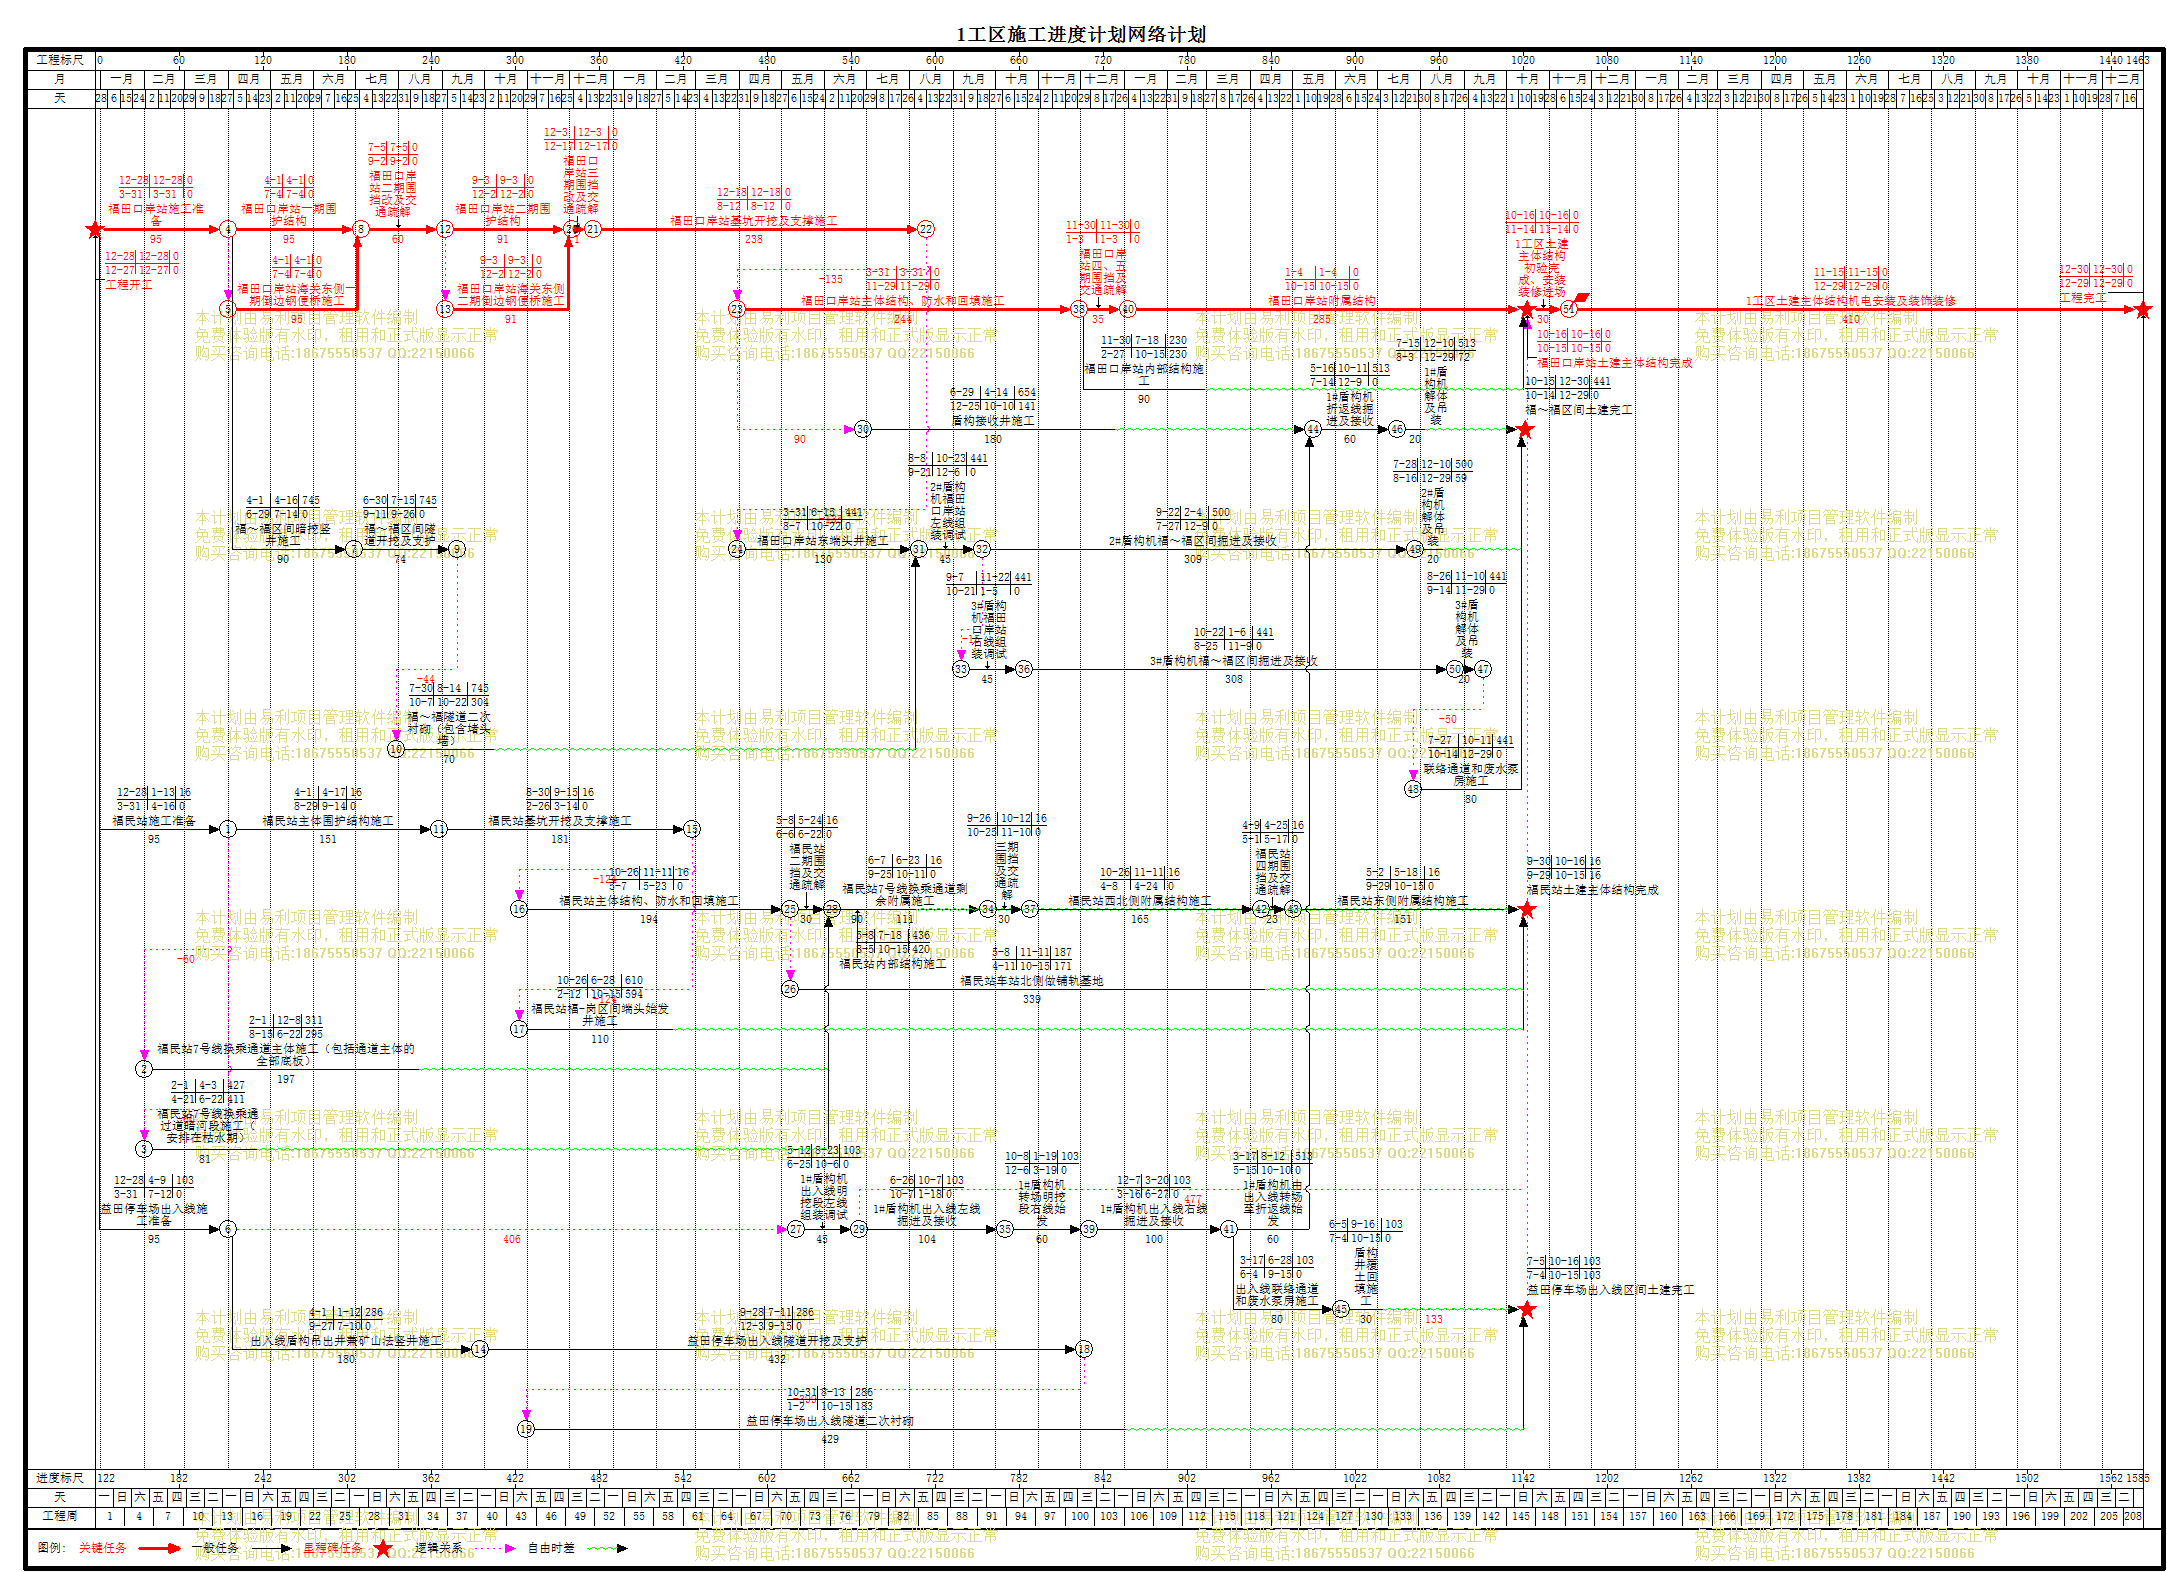Click the 福民站西北侧附属结构施工 label

click(x=1140, y=901)
